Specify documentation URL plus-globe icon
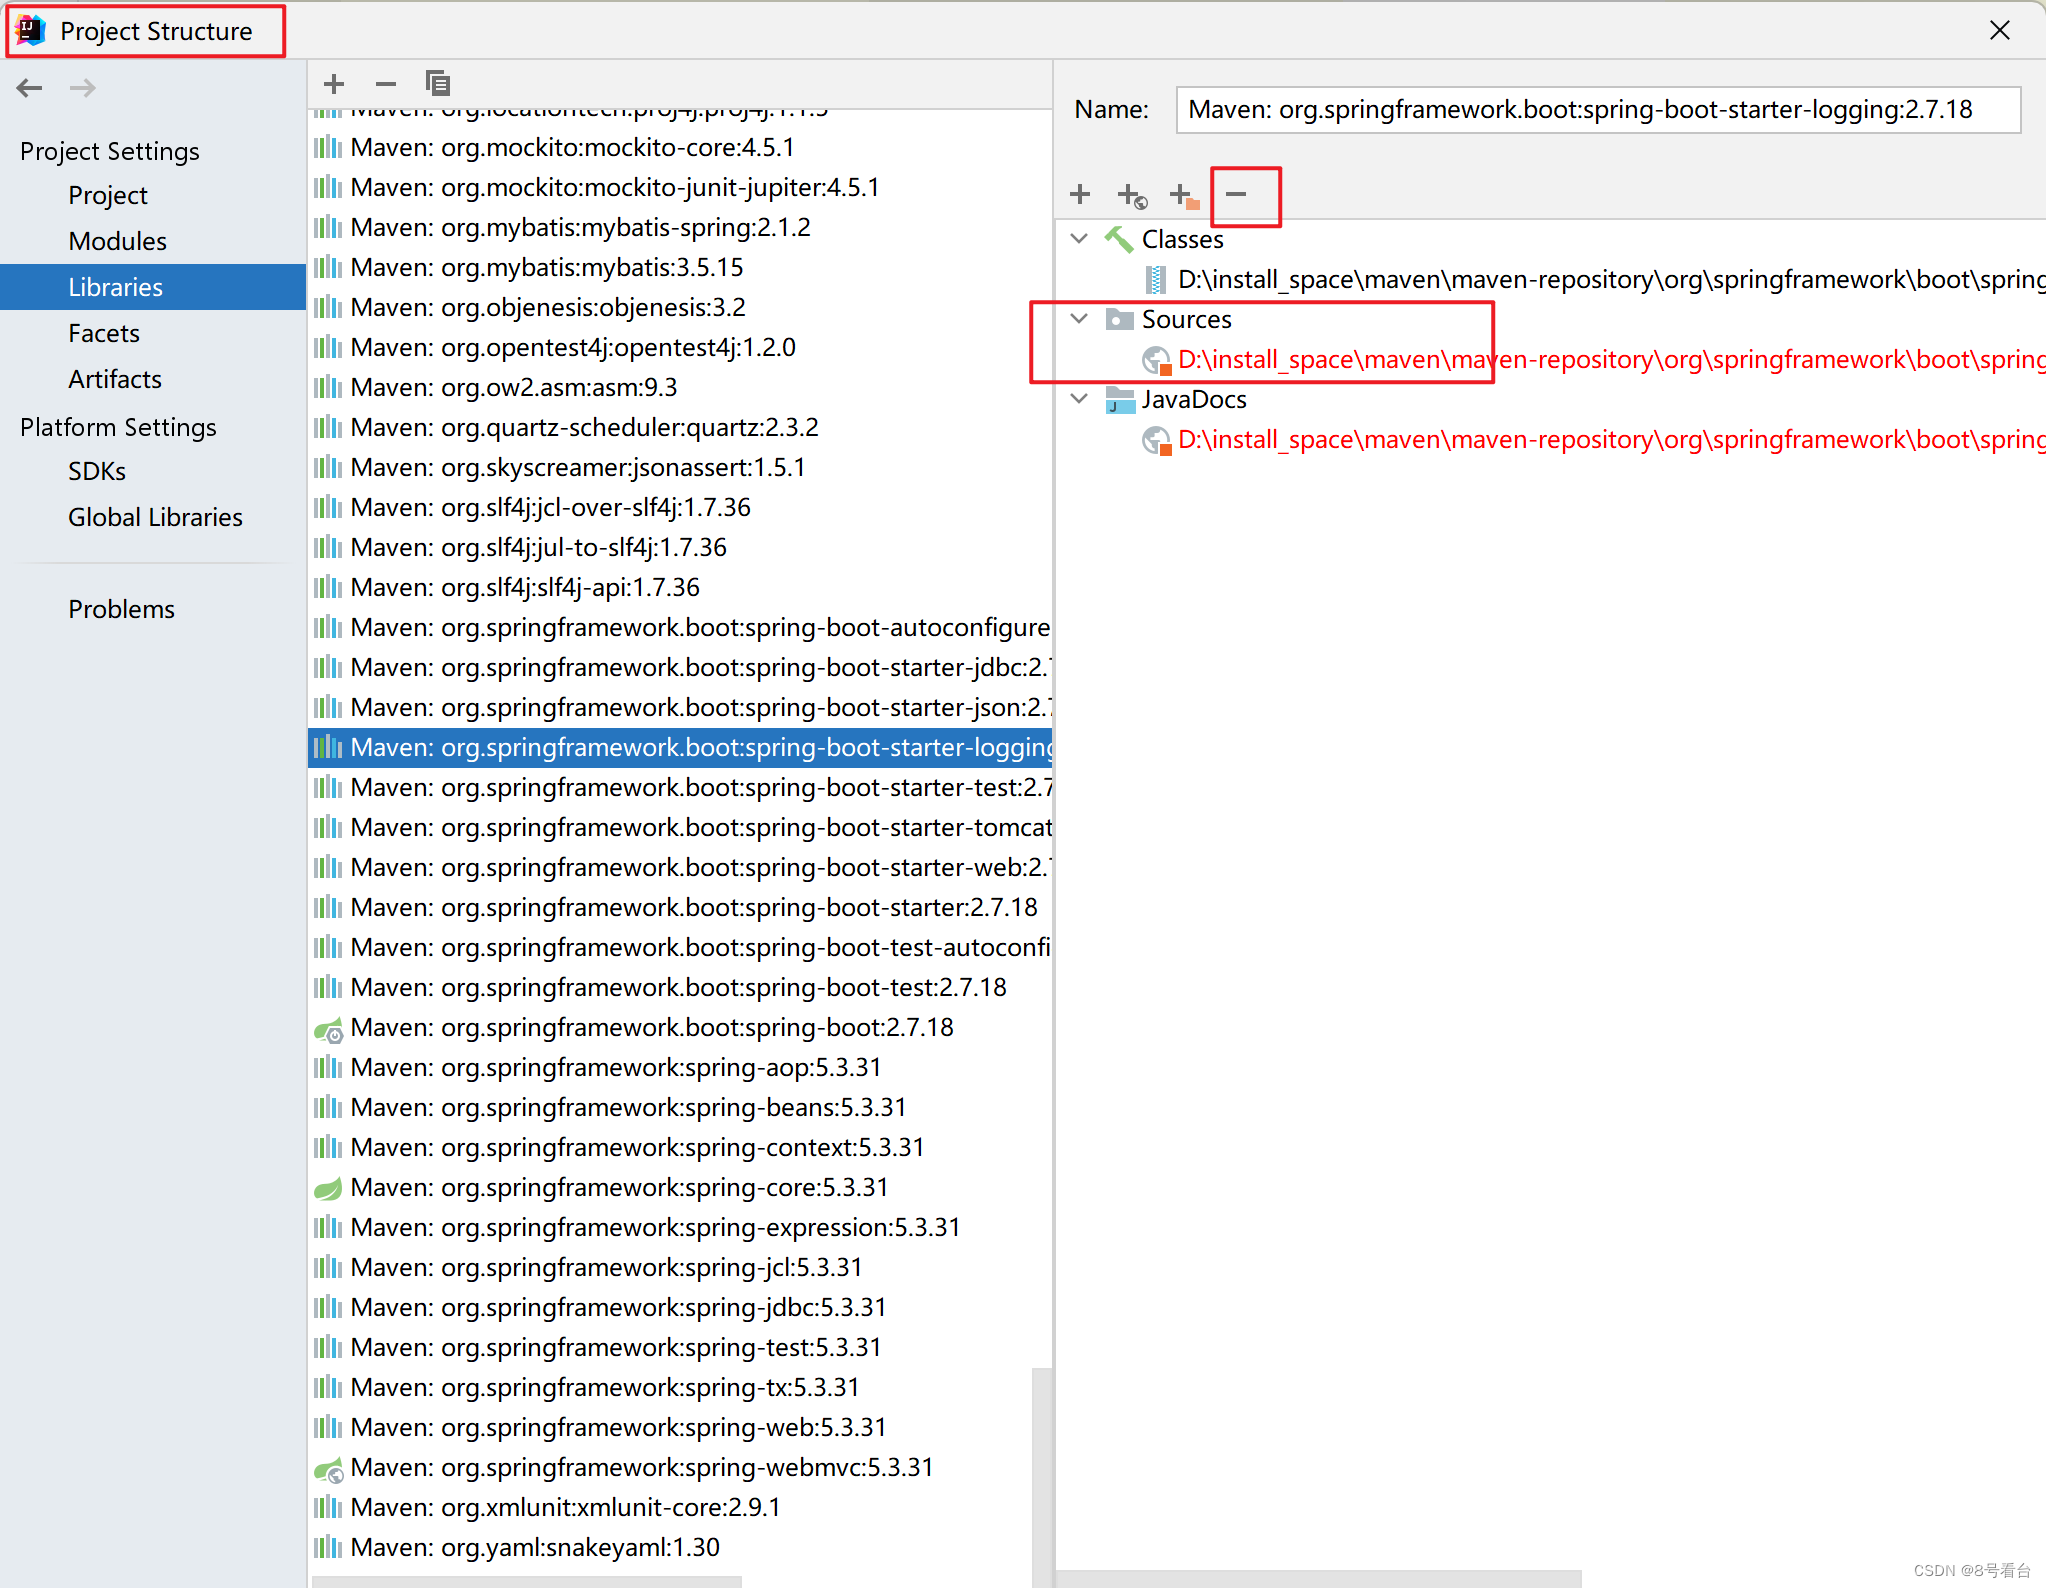 (x=1132, y=195)
